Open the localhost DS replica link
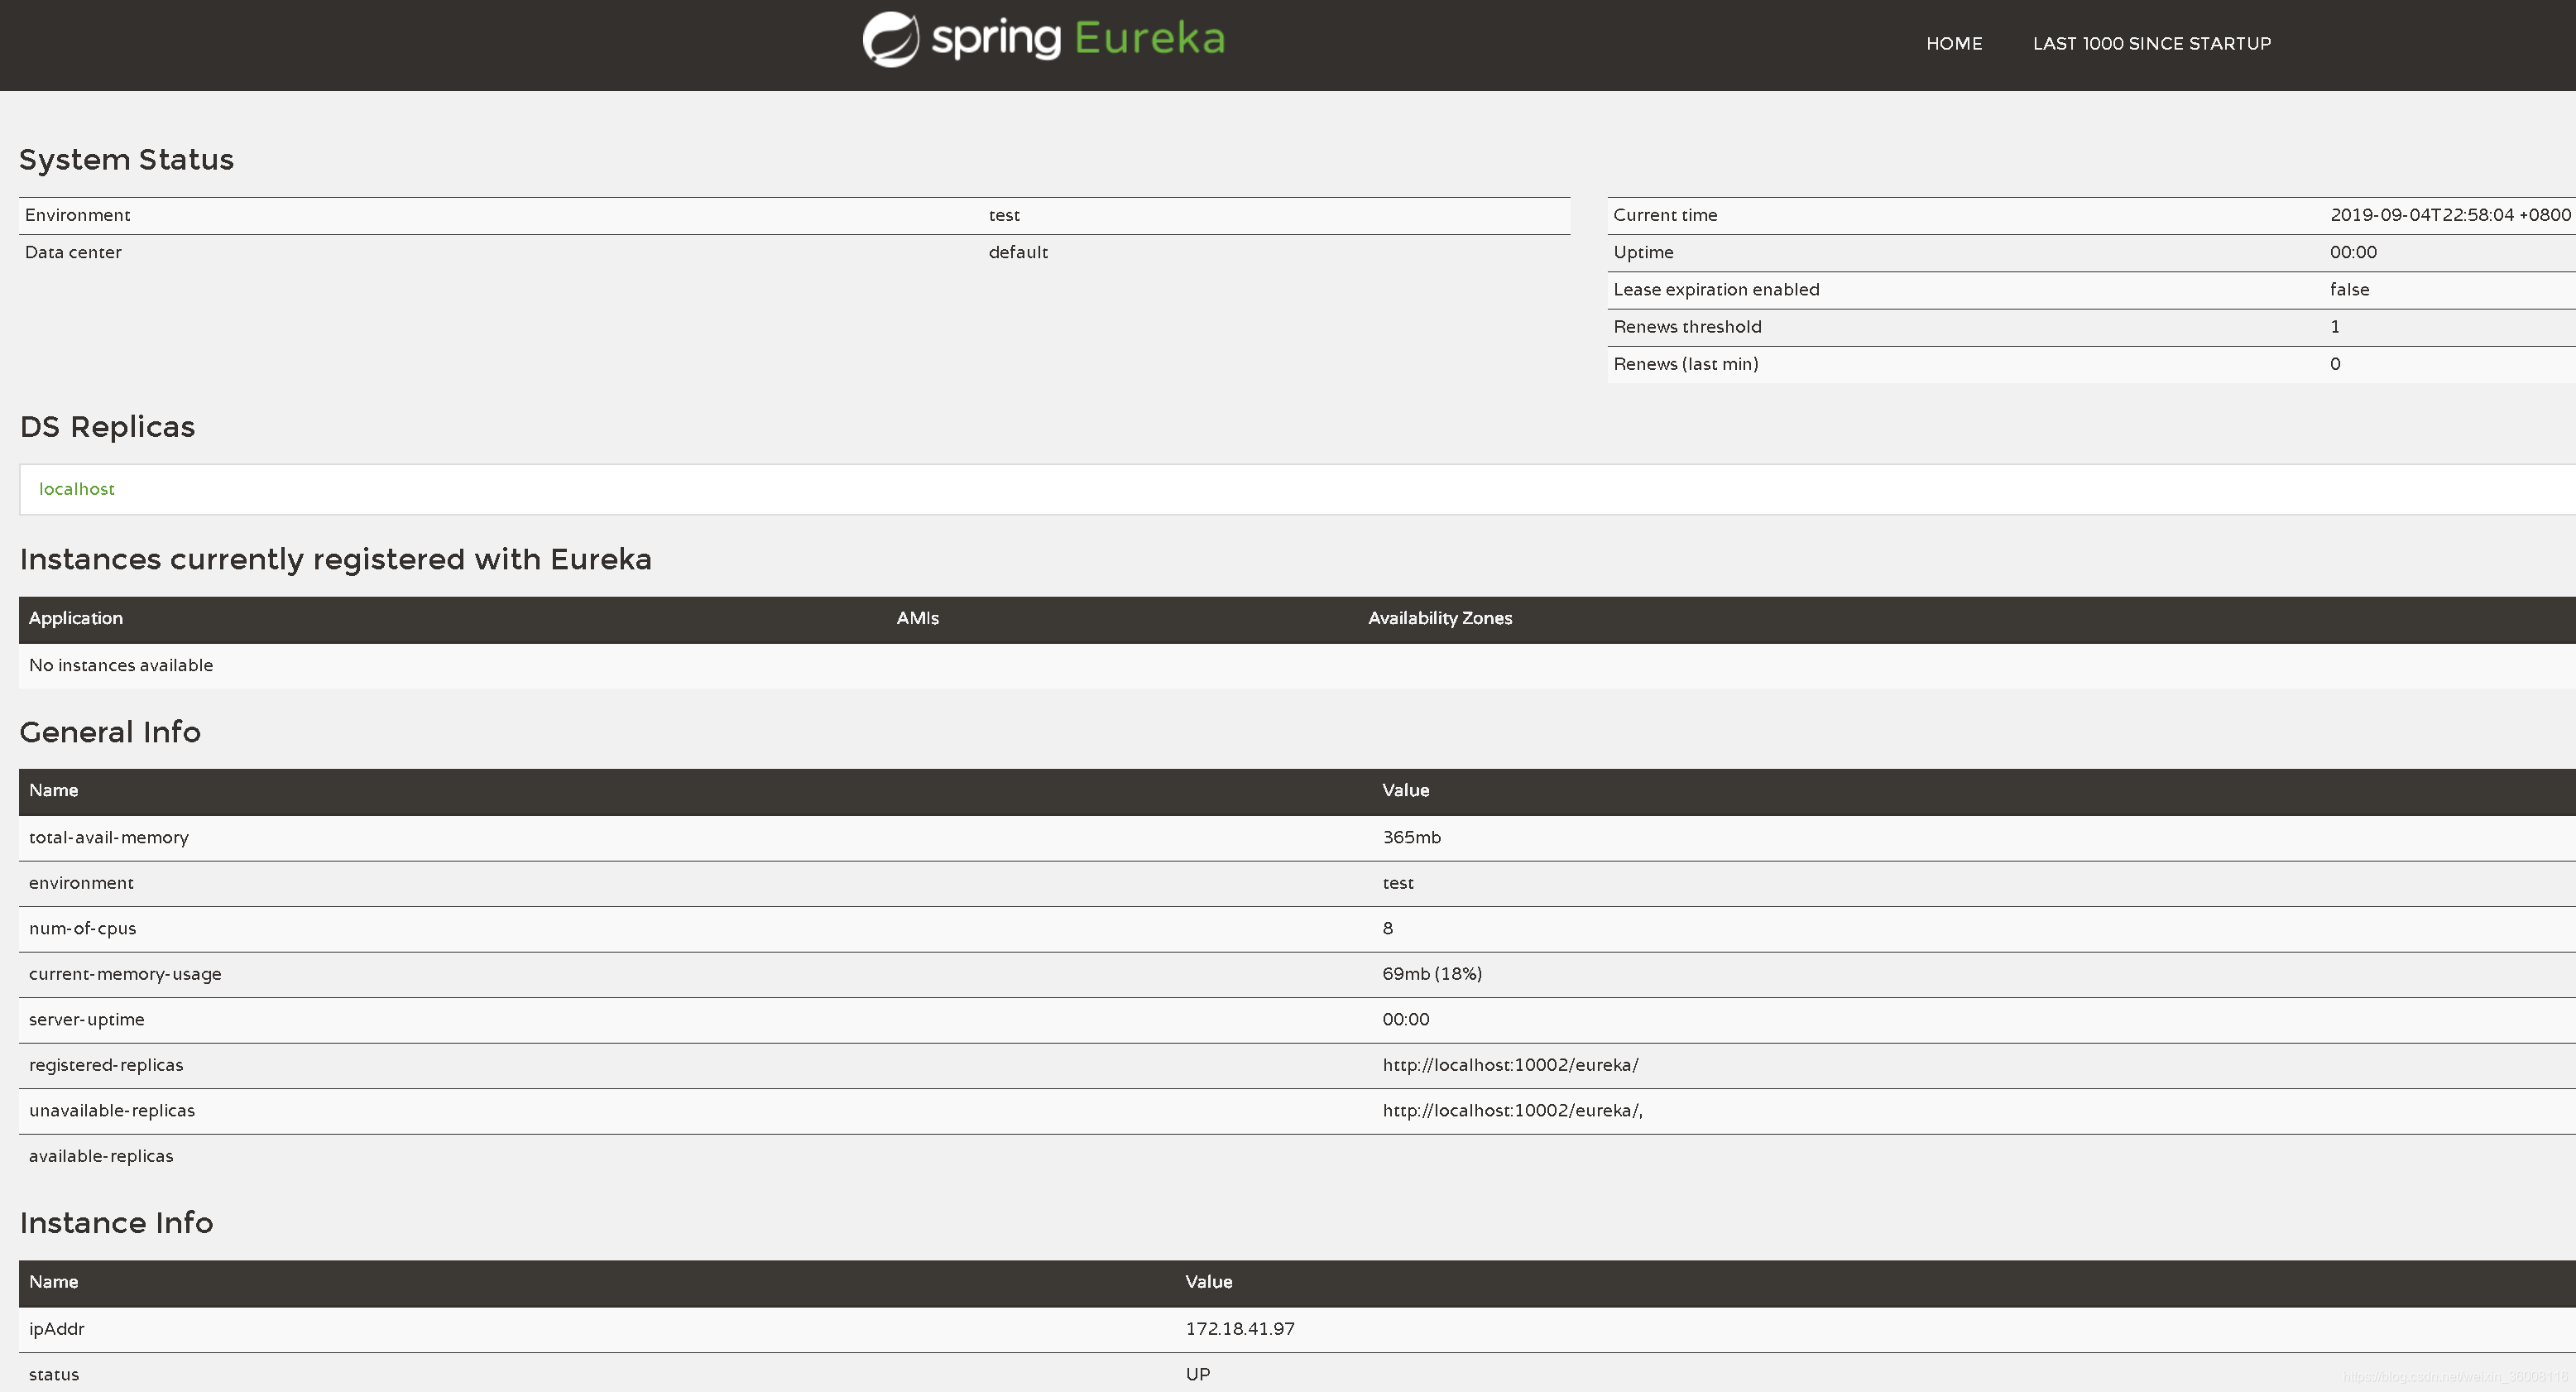This screenshot has width=2576, height=1392. (77, 489)
